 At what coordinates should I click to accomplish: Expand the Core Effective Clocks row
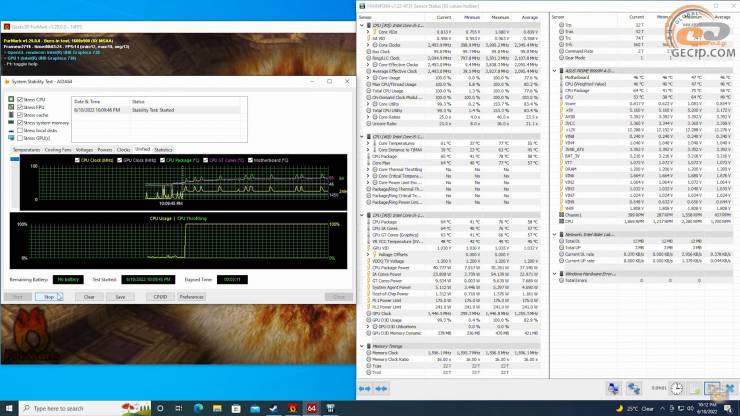click(x=368, y=65)
